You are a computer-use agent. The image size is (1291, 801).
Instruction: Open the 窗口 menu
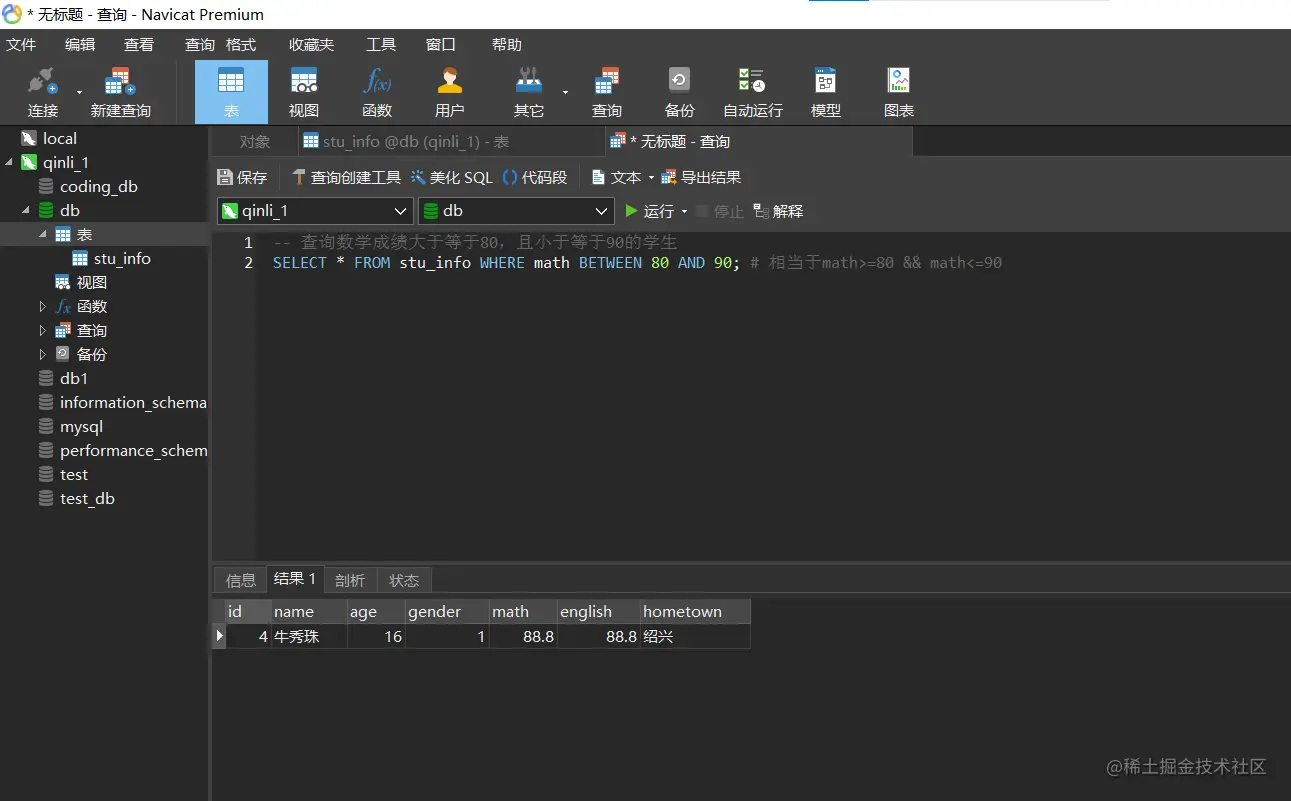(x=441, y=44)
